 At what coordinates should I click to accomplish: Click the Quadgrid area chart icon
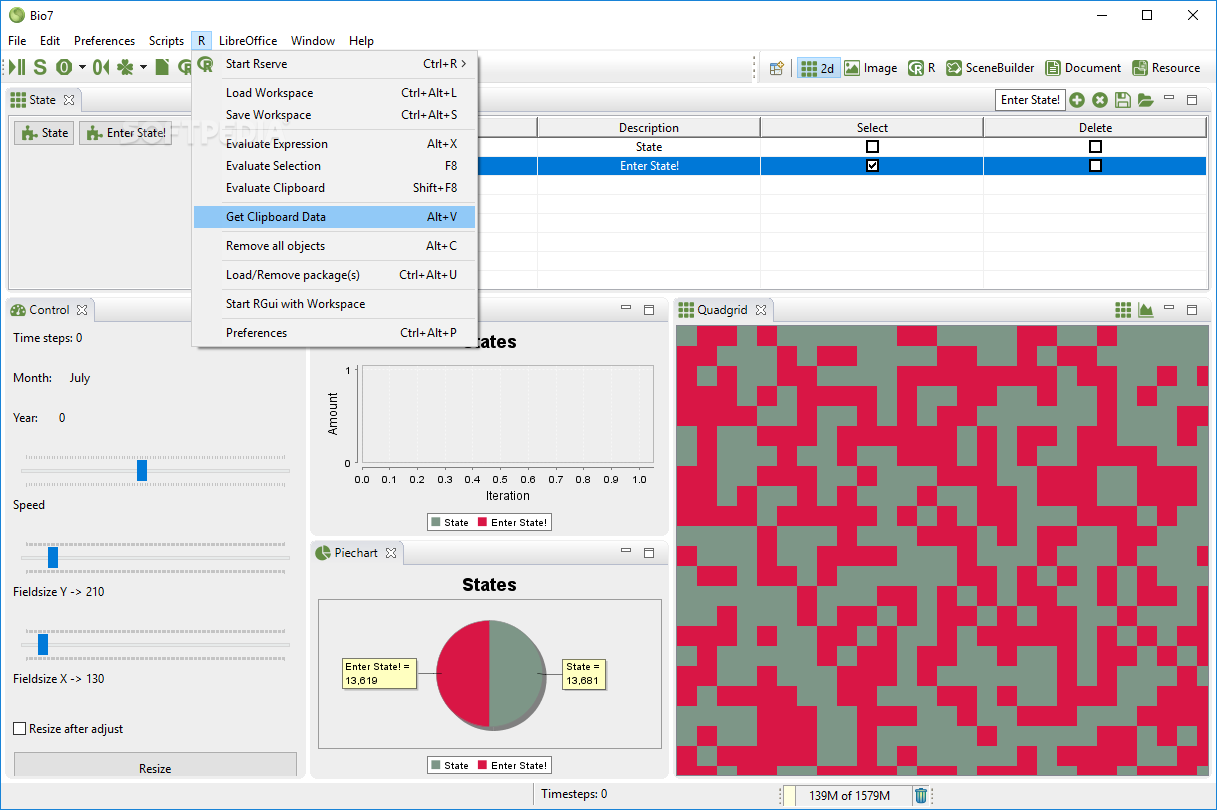tap(1146, 310)
